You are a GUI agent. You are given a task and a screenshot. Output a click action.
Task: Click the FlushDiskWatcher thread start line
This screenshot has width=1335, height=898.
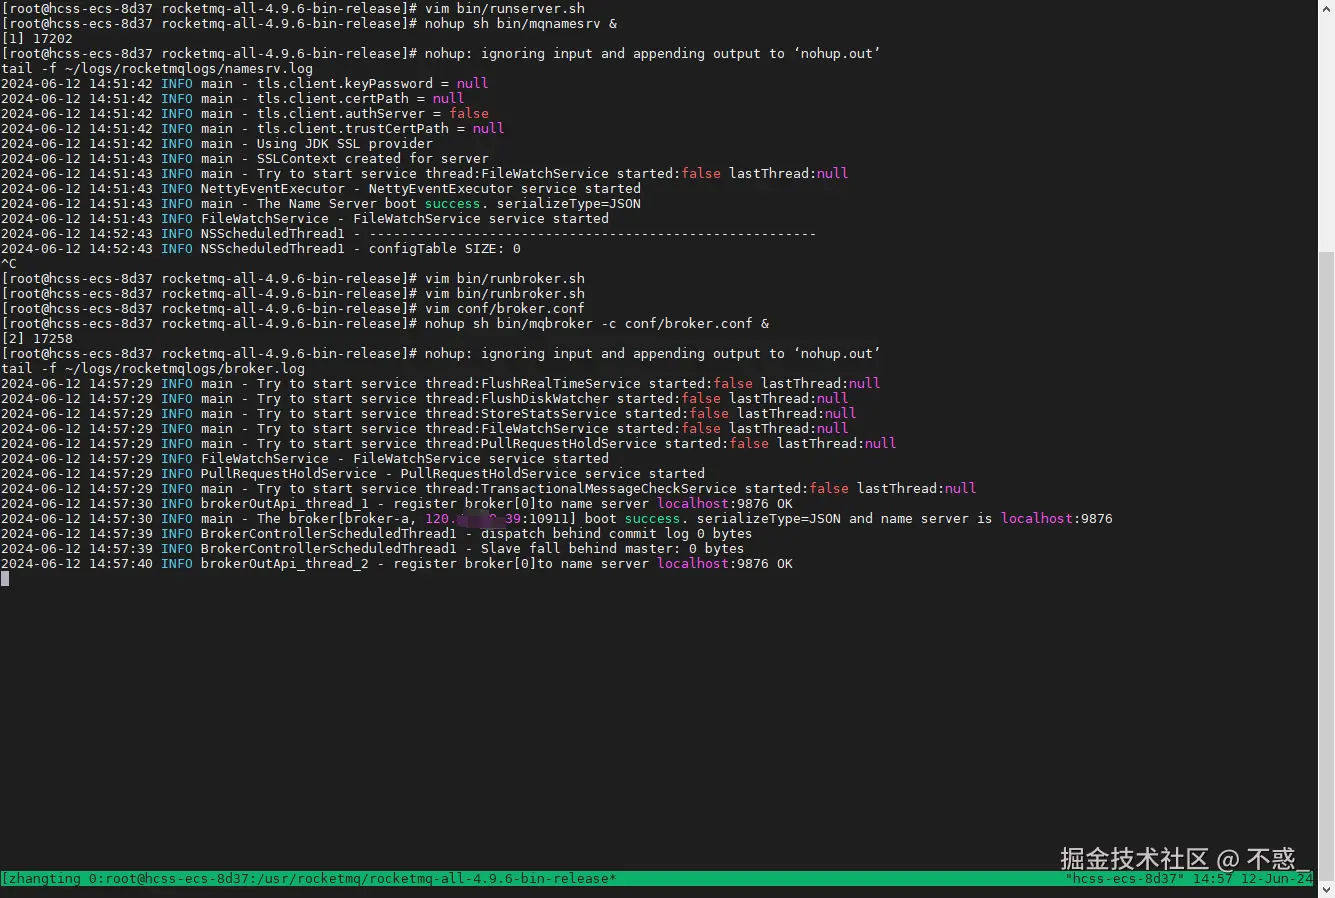(x=425, y=398)
